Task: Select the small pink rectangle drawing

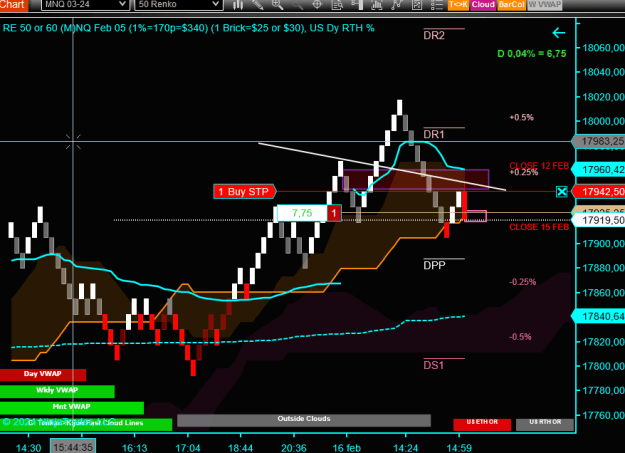Action: (x=476, y=216)
